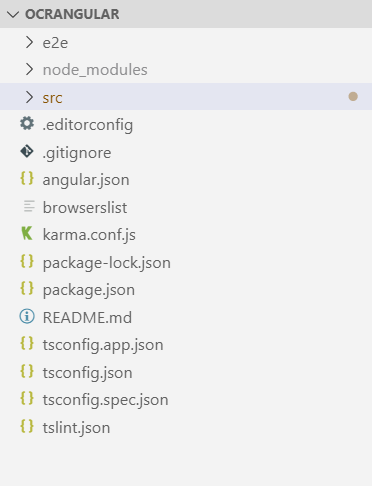The height and width of the screenshot is (486, 372).
Task: Expand the src folder chevron
Action: [29, 97]
